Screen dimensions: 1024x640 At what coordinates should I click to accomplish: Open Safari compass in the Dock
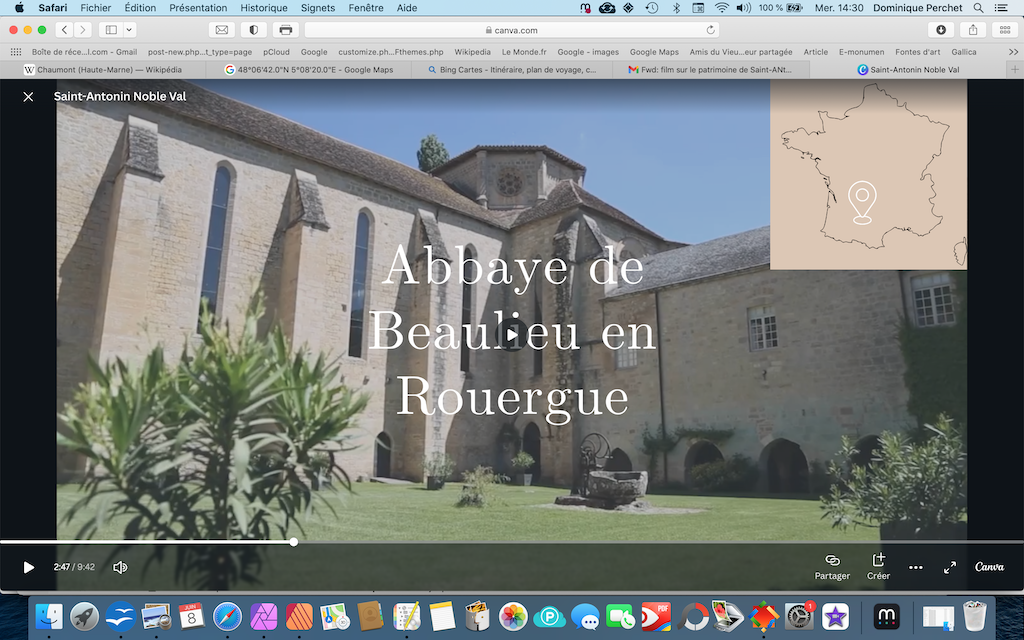[227, 616]
